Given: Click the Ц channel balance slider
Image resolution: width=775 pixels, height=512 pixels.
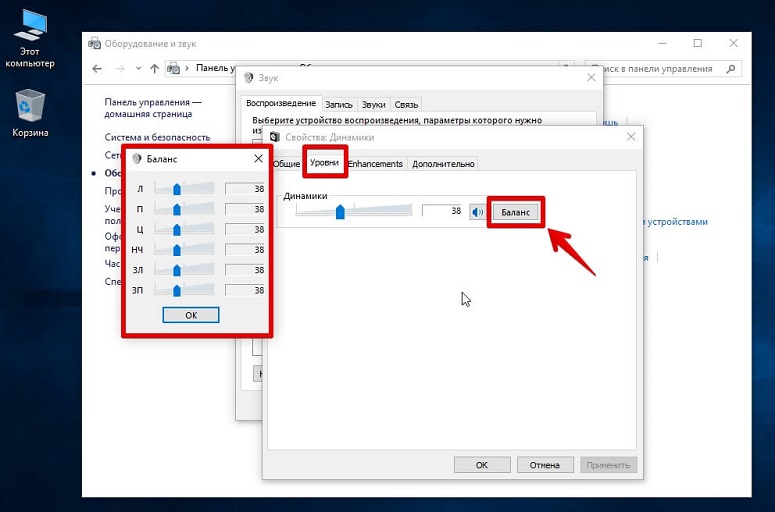Looking at the screenshot, I should [x=184, y=229].
